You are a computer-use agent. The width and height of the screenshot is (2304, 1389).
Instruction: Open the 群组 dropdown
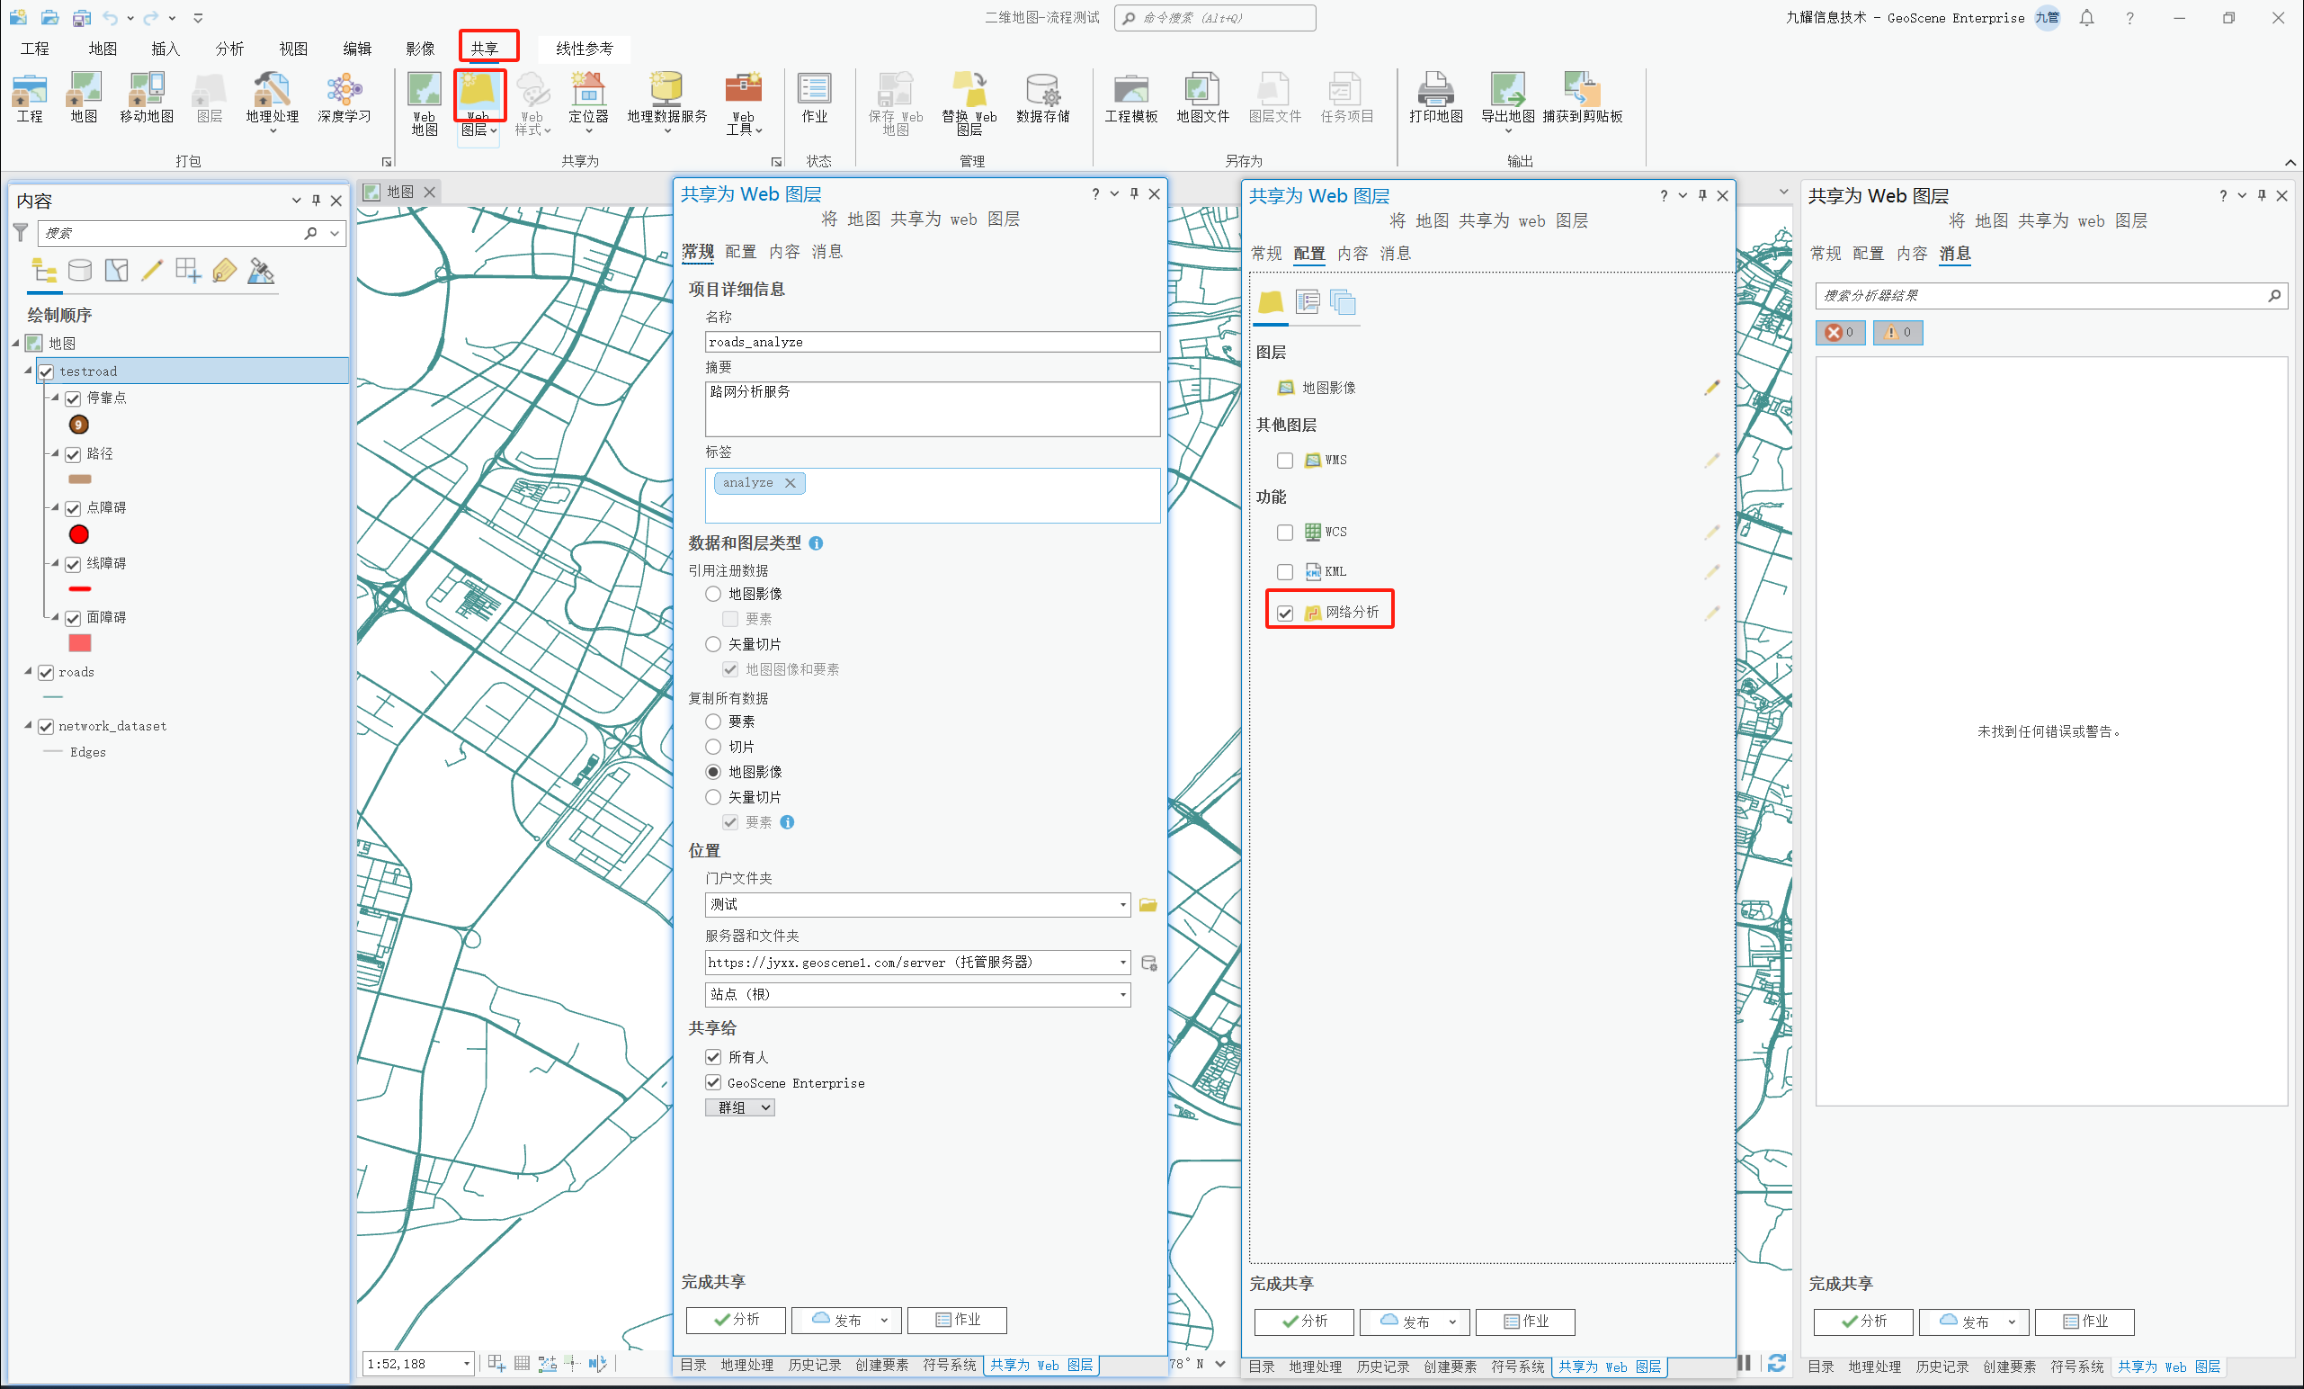(x=740, y=1108)
